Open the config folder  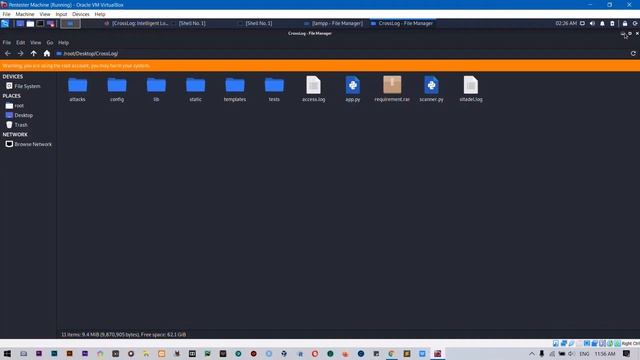(x=117, y=89)
